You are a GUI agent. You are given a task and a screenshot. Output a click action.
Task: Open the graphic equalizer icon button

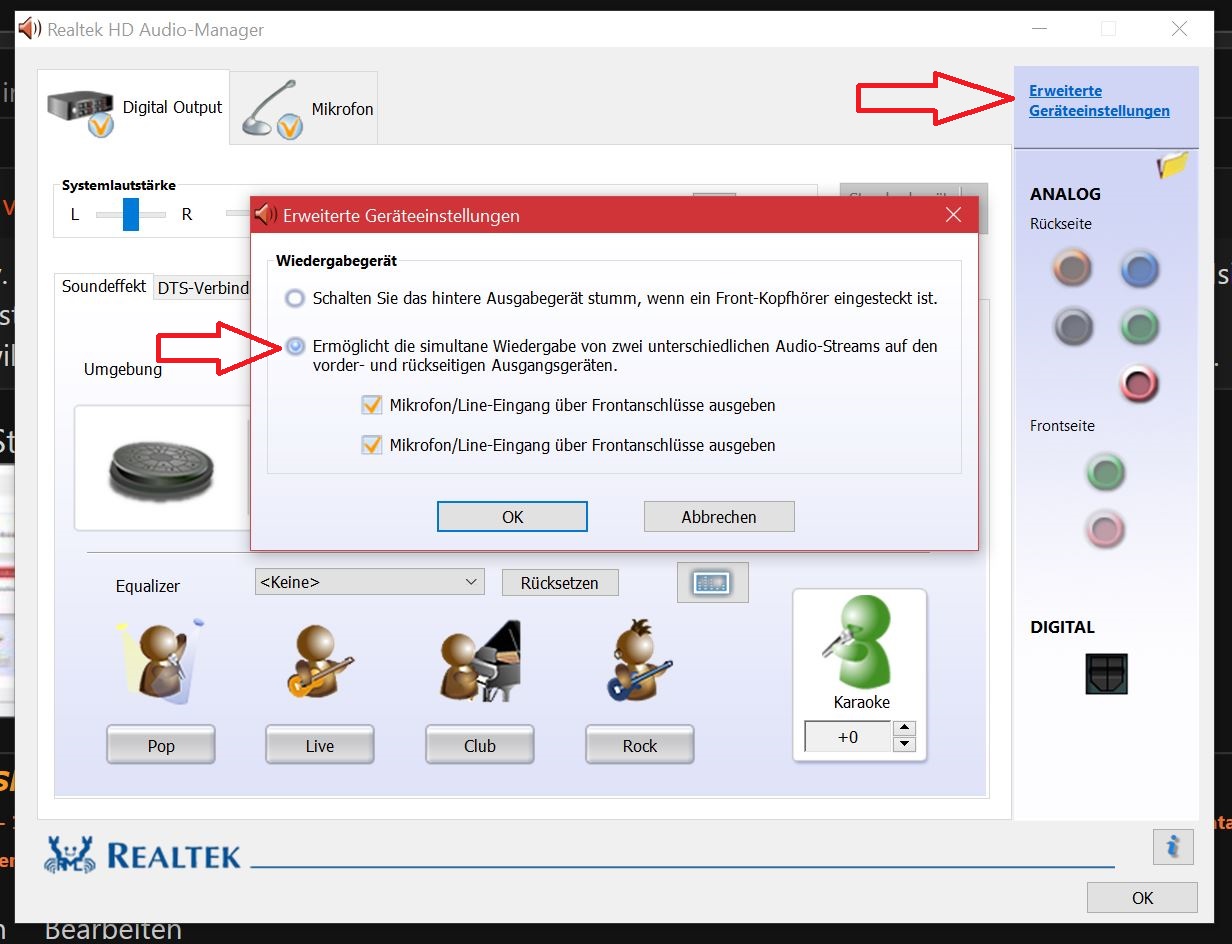coord(713,583)
